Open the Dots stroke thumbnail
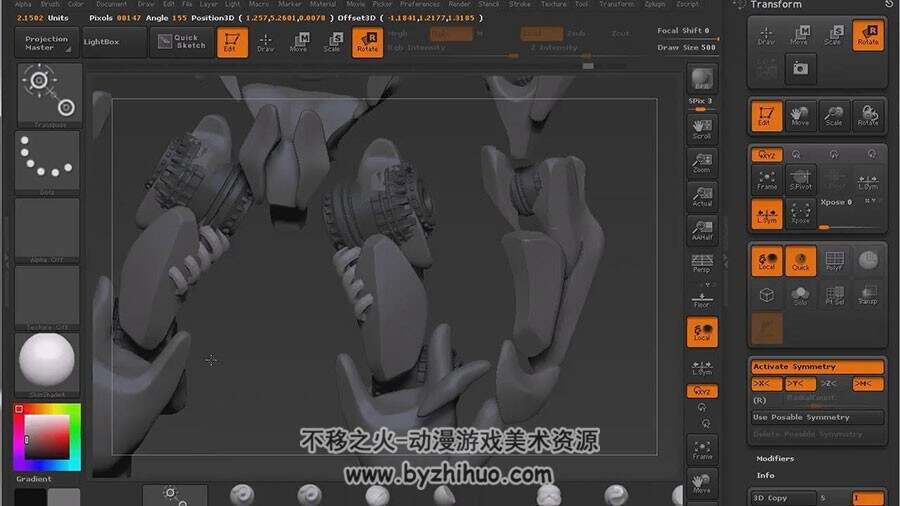This screenshot has height=506, width=900. tap(47, 162)
